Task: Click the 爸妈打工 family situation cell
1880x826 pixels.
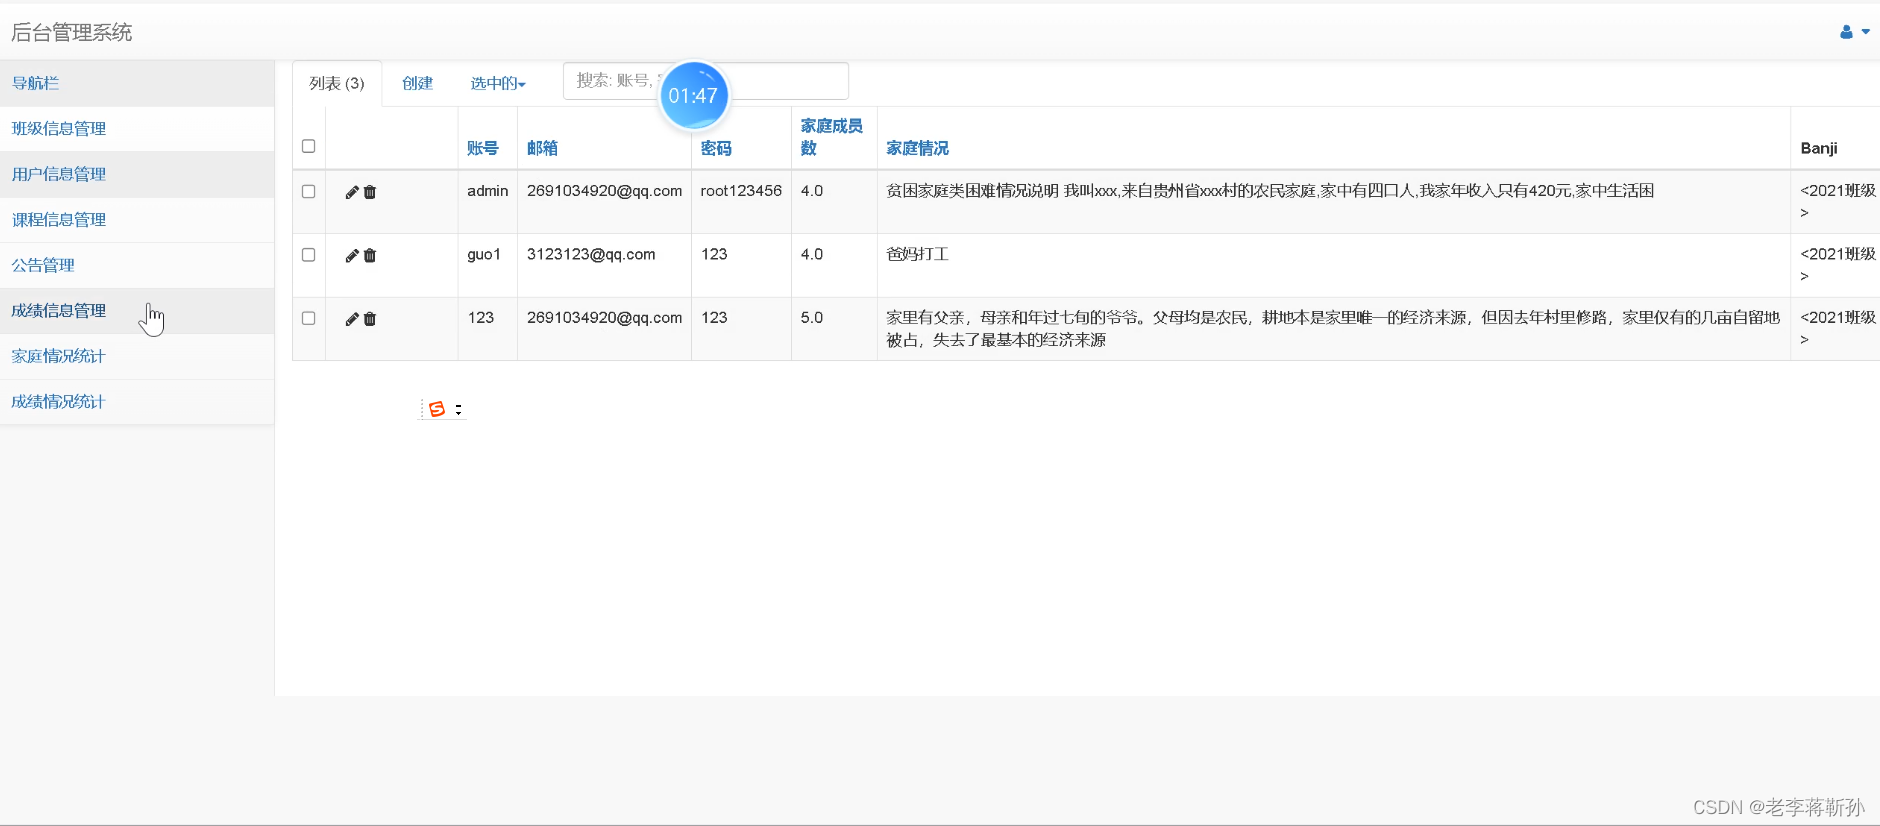Action: 917,254
